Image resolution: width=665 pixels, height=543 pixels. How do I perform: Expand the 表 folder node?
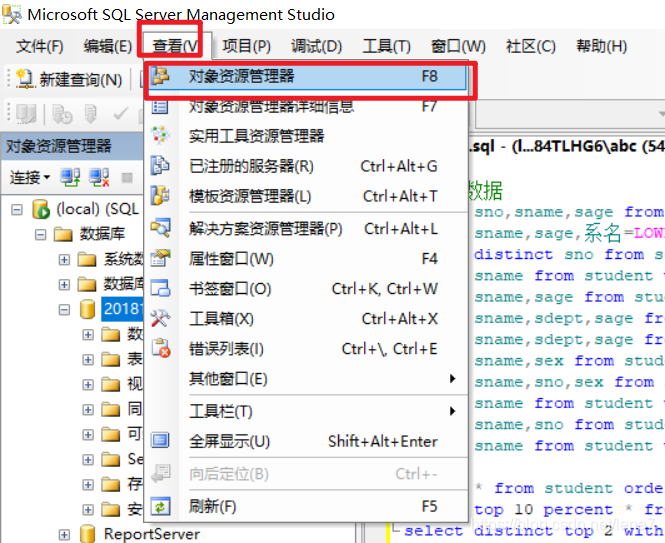(88, 360)
